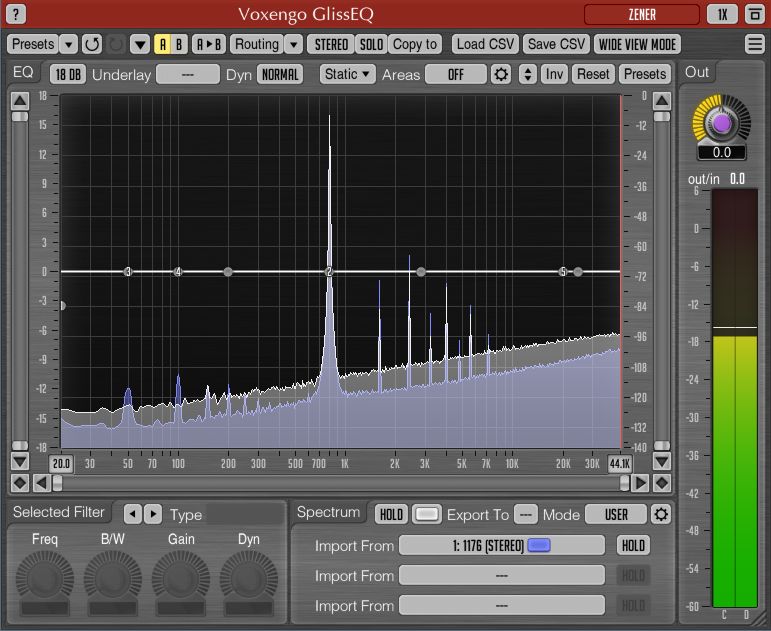Click the EQ up/down shift arrows icon
The image size is (771, 631).
(x=528, y=75)
